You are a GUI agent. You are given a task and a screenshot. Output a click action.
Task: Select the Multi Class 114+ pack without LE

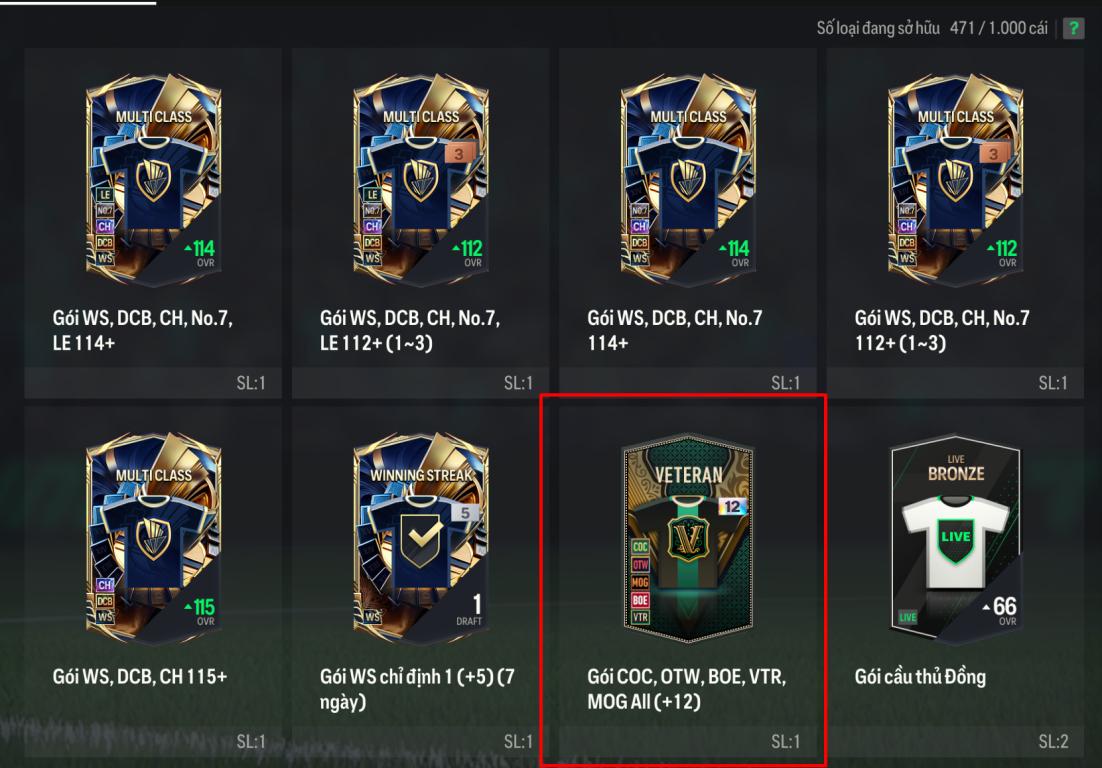pyautogui.click(x=688, y=181)
